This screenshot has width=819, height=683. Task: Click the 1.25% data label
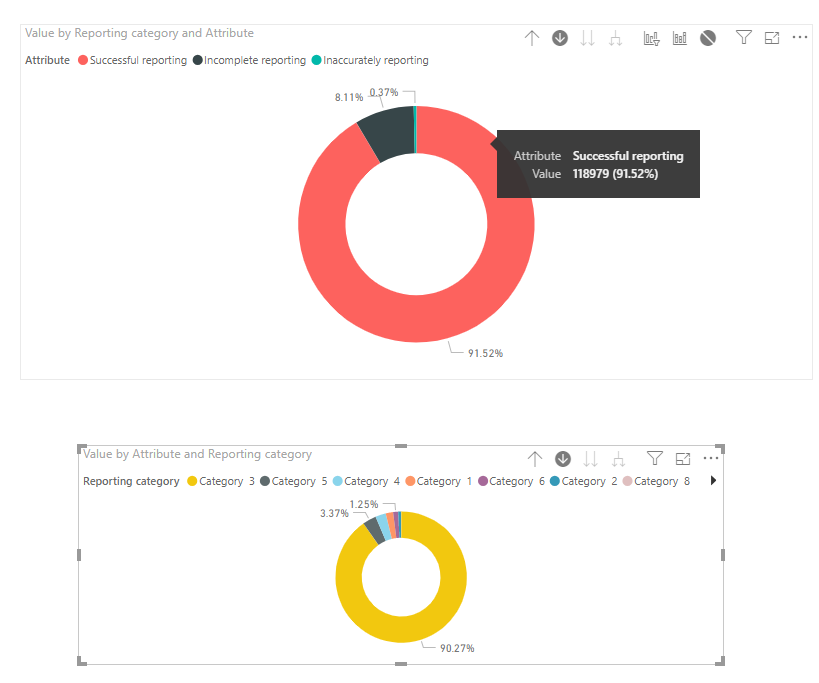coord(364,504)
